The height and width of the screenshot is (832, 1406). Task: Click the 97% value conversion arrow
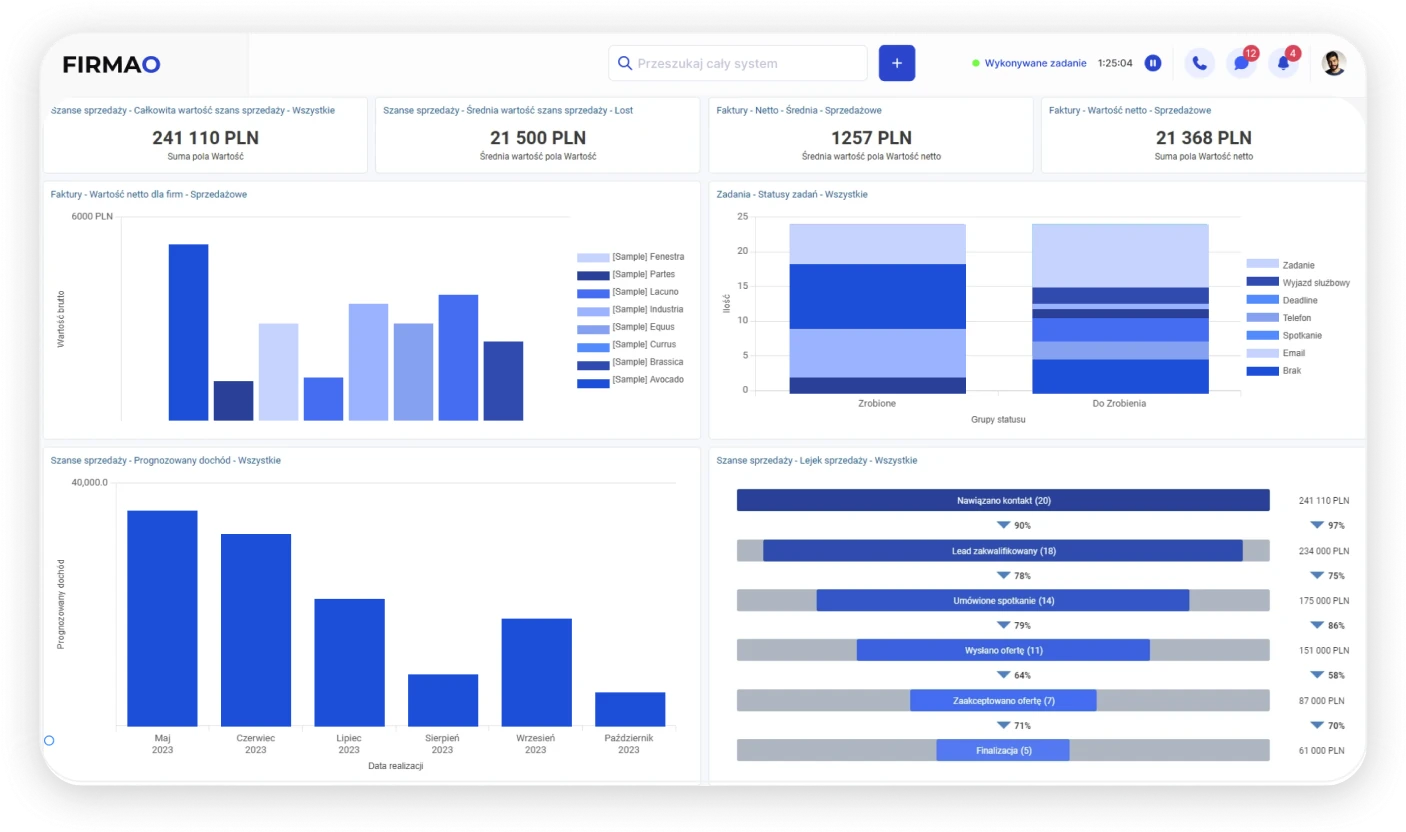[1317, 525]
